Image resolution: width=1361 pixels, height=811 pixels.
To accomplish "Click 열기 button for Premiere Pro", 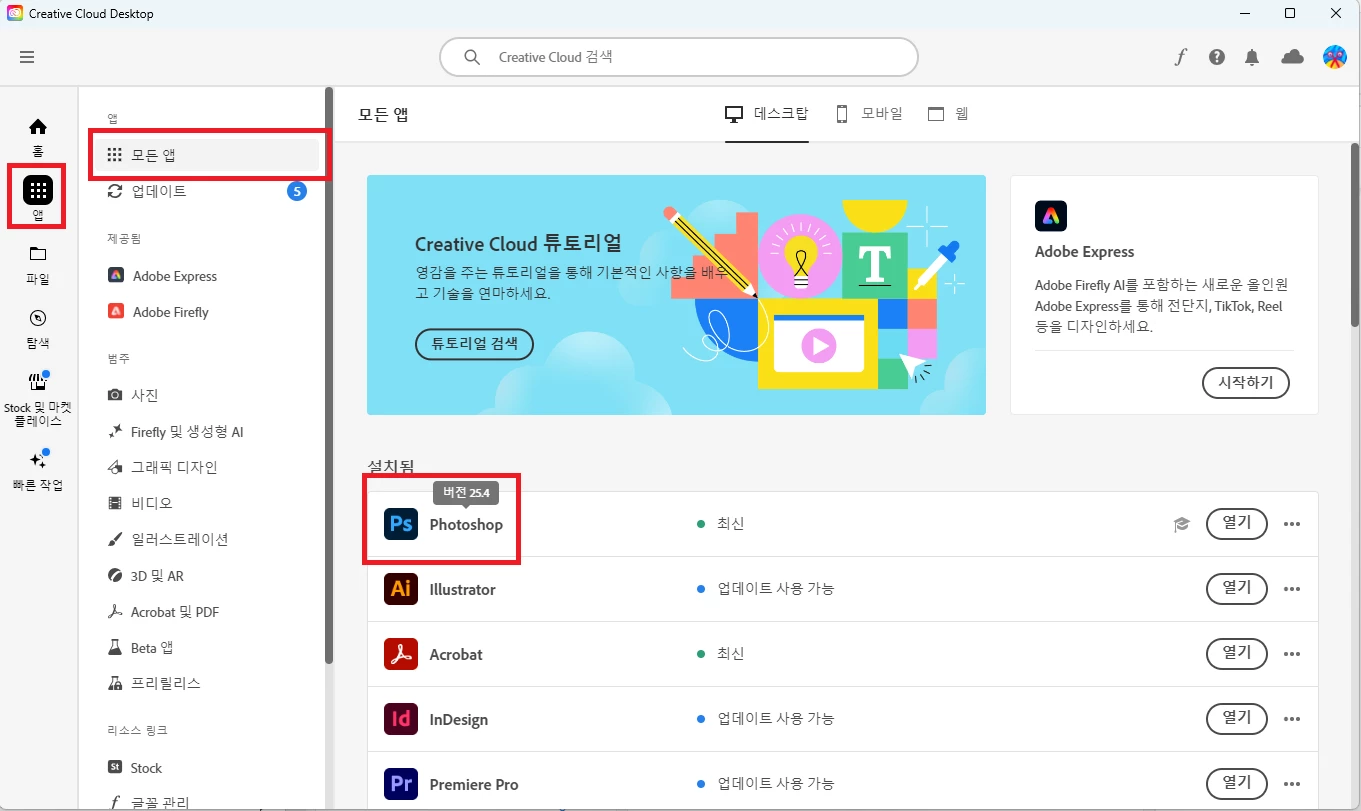I will [x=1237, y=783].
